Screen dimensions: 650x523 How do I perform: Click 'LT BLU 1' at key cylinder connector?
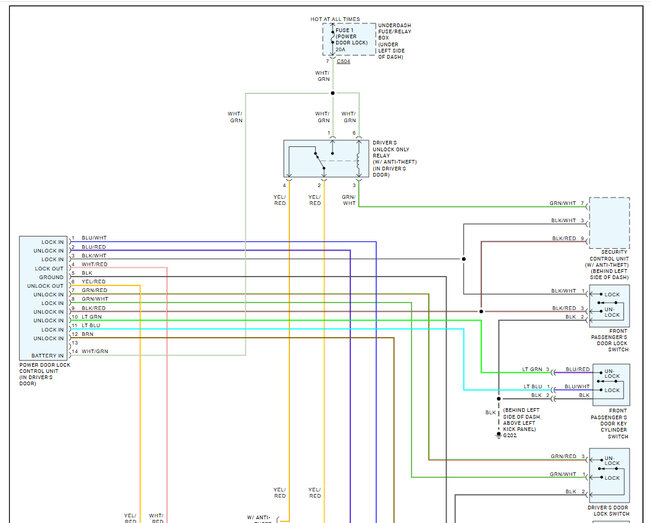click(536, 387)
